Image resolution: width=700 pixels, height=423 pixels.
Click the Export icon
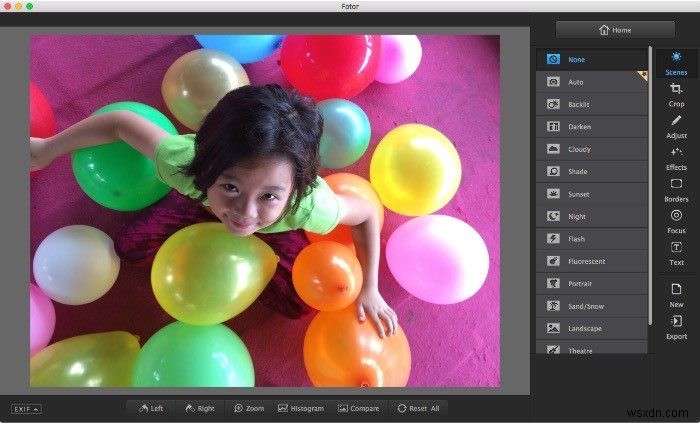click(676, 326)
